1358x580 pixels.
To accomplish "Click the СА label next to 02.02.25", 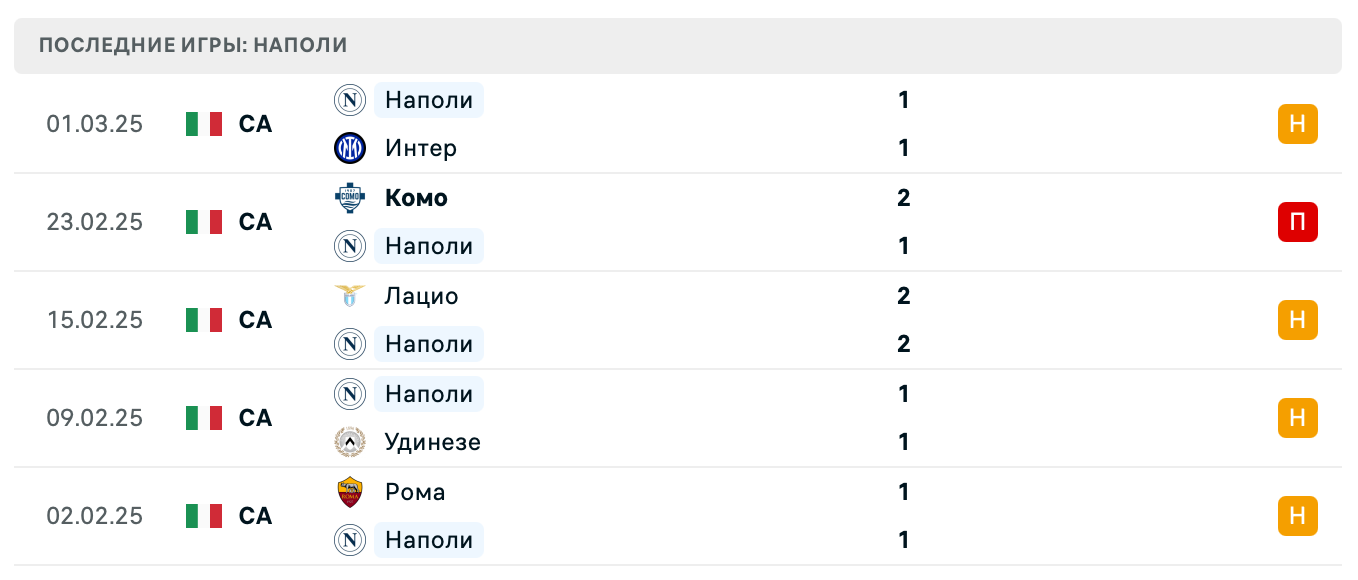I will tap(255, 516).
